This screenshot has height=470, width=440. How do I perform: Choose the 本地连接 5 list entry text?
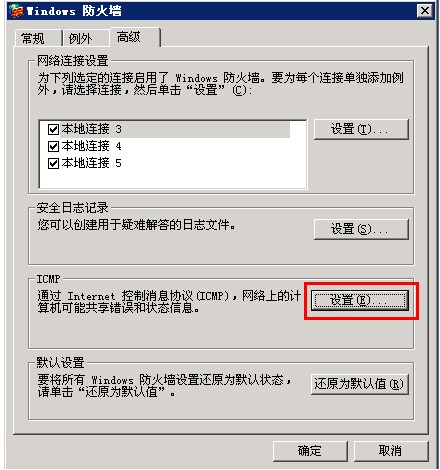91,163
